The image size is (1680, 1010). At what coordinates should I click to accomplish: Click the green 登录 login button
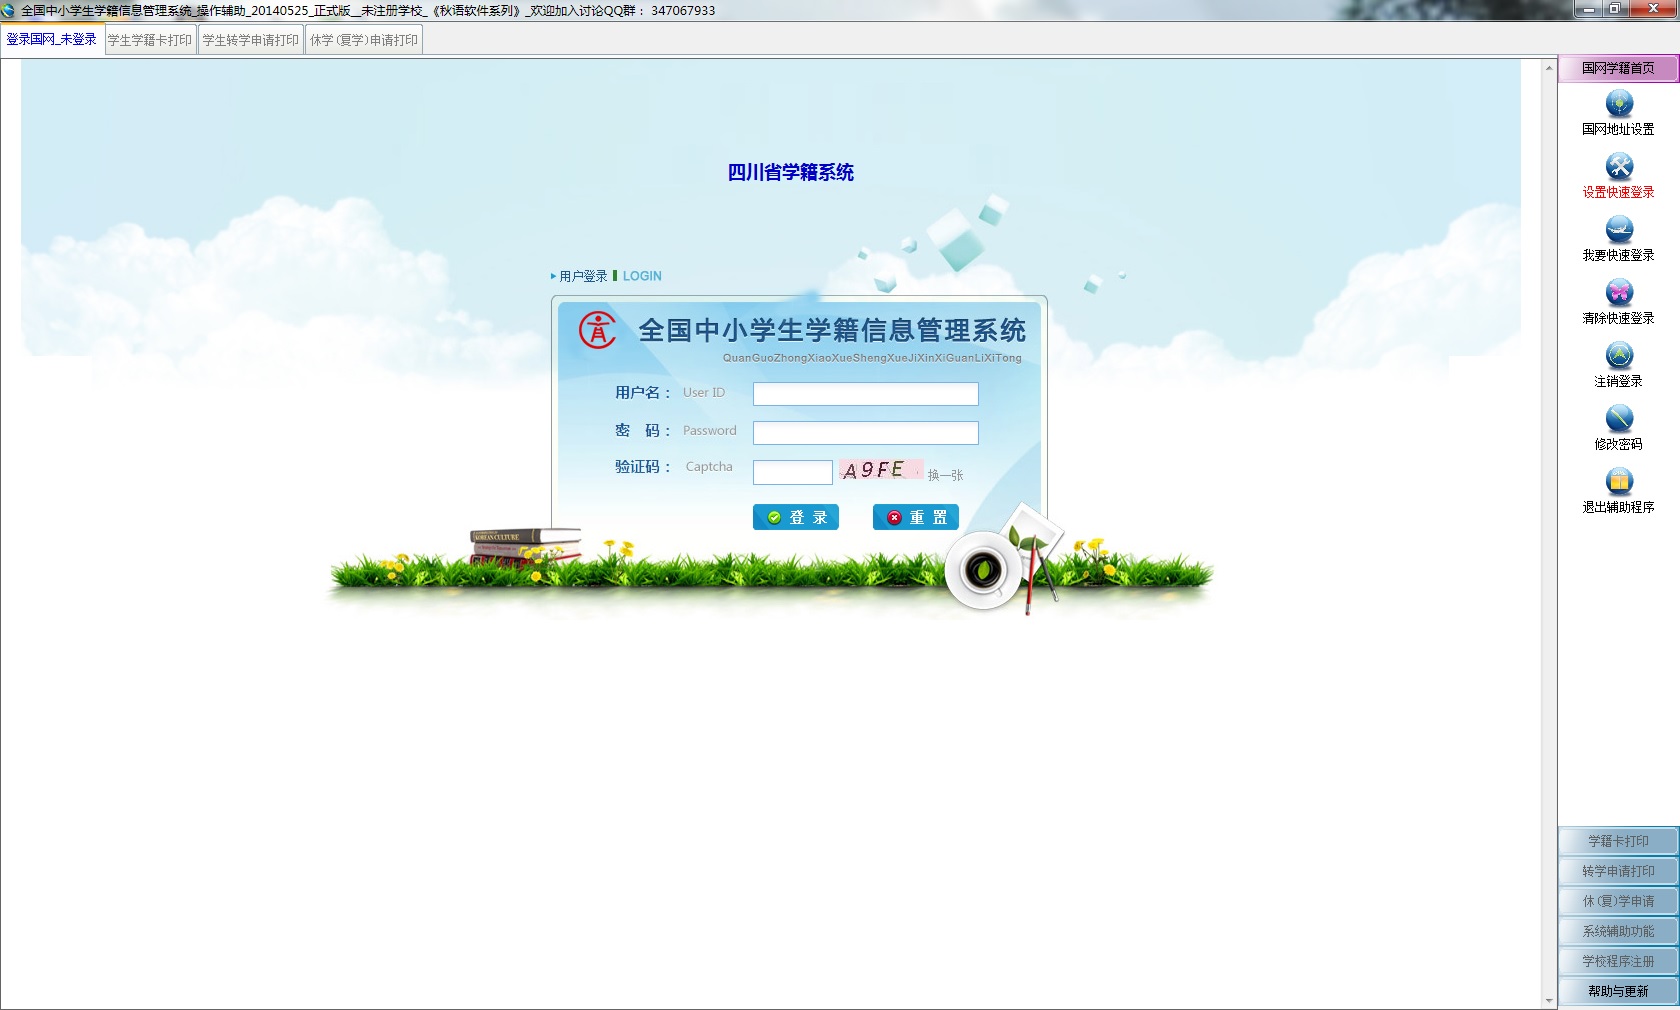795,517
